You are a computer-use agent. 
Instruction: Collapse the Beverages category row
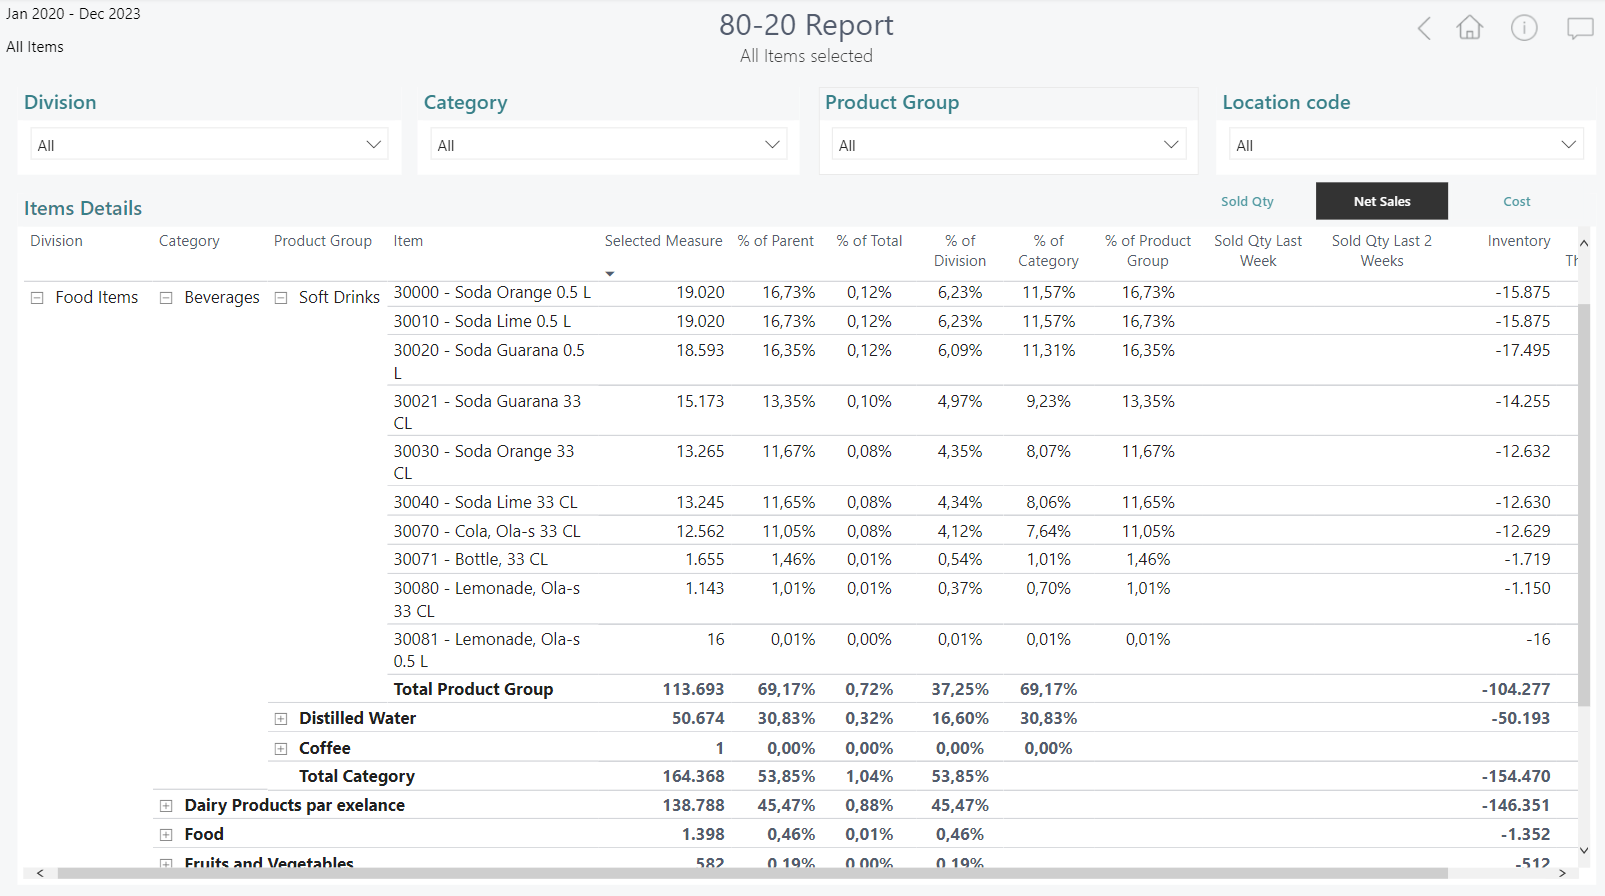(x=166, y=298)
